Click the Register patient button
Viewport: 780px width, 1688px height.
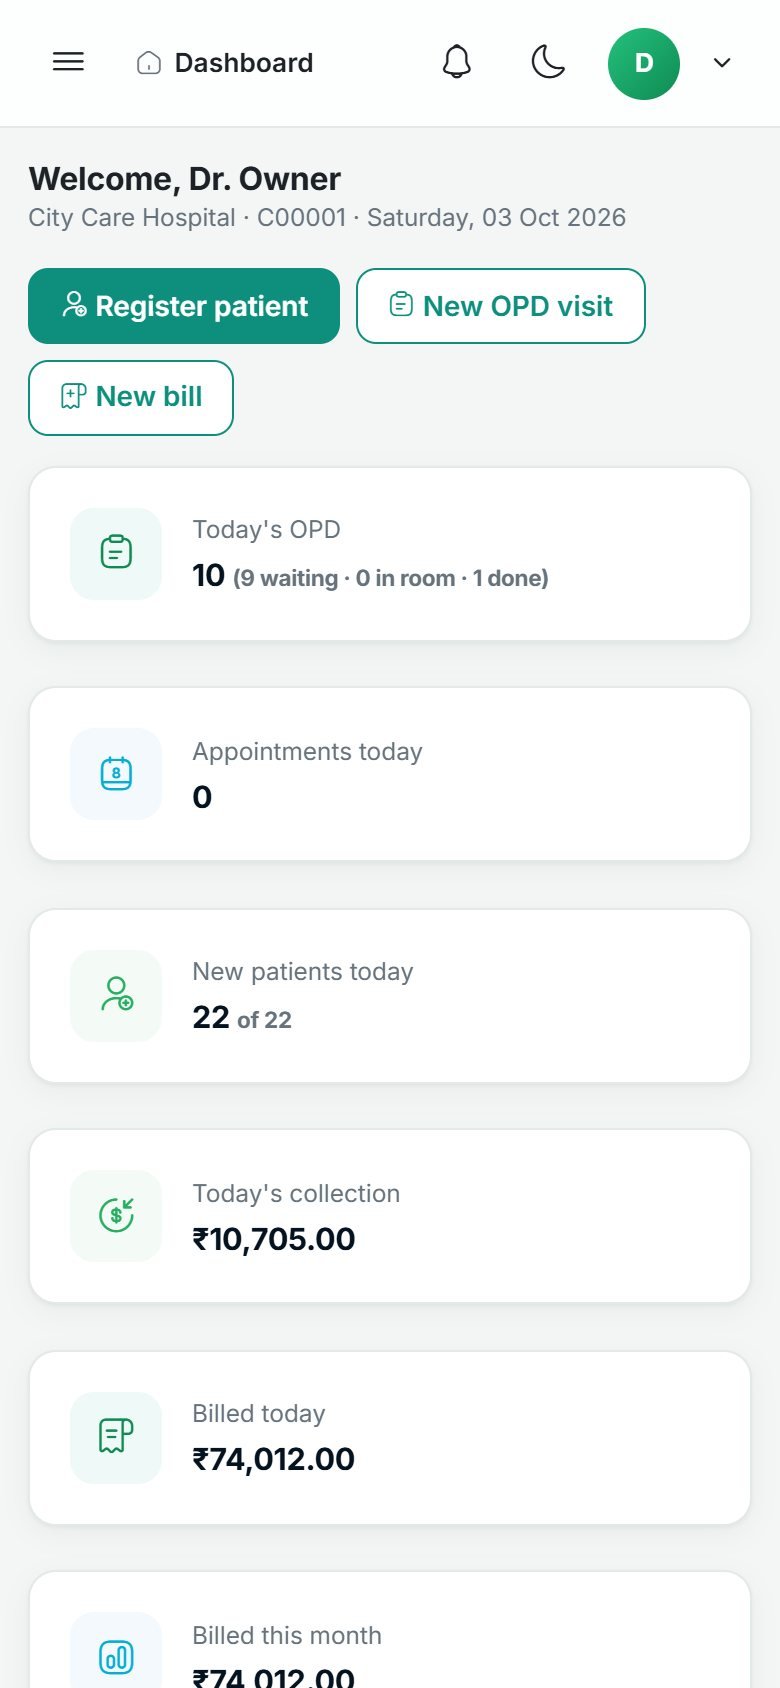[184, 306]
